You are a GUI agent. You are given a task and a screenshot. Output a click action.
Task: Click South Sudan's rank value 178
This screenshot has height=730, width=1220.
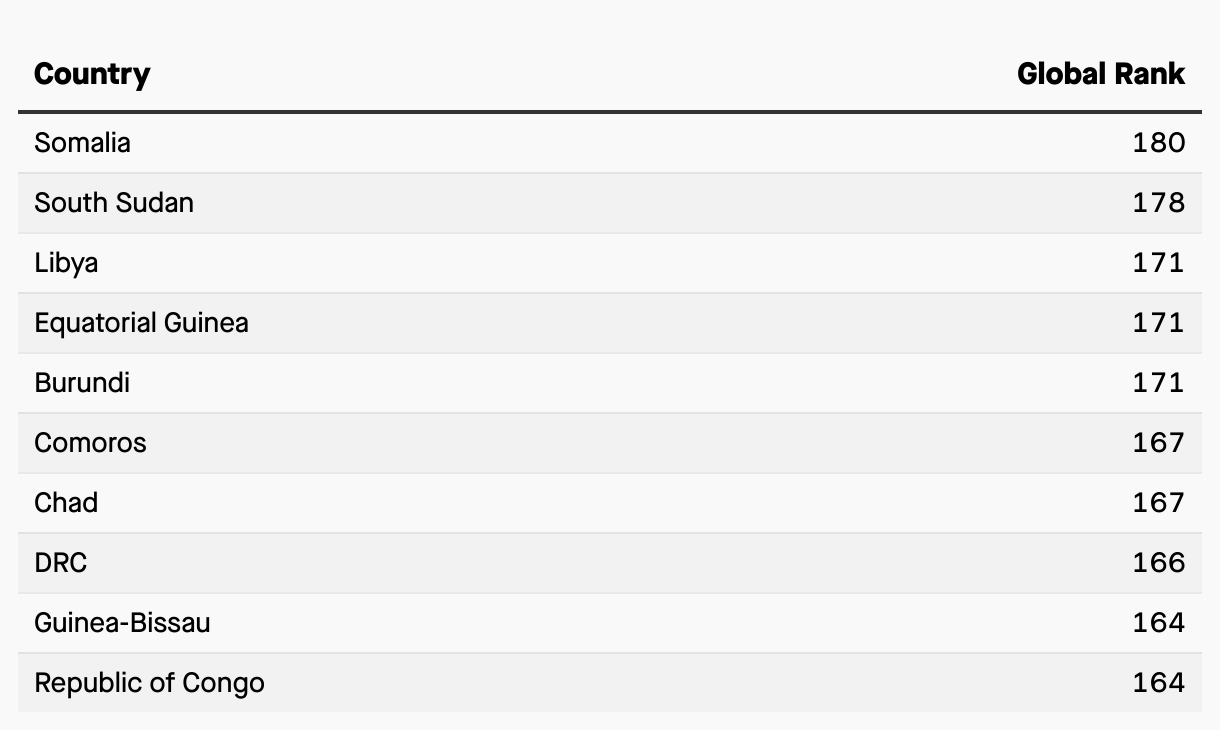click(1159, 203)
